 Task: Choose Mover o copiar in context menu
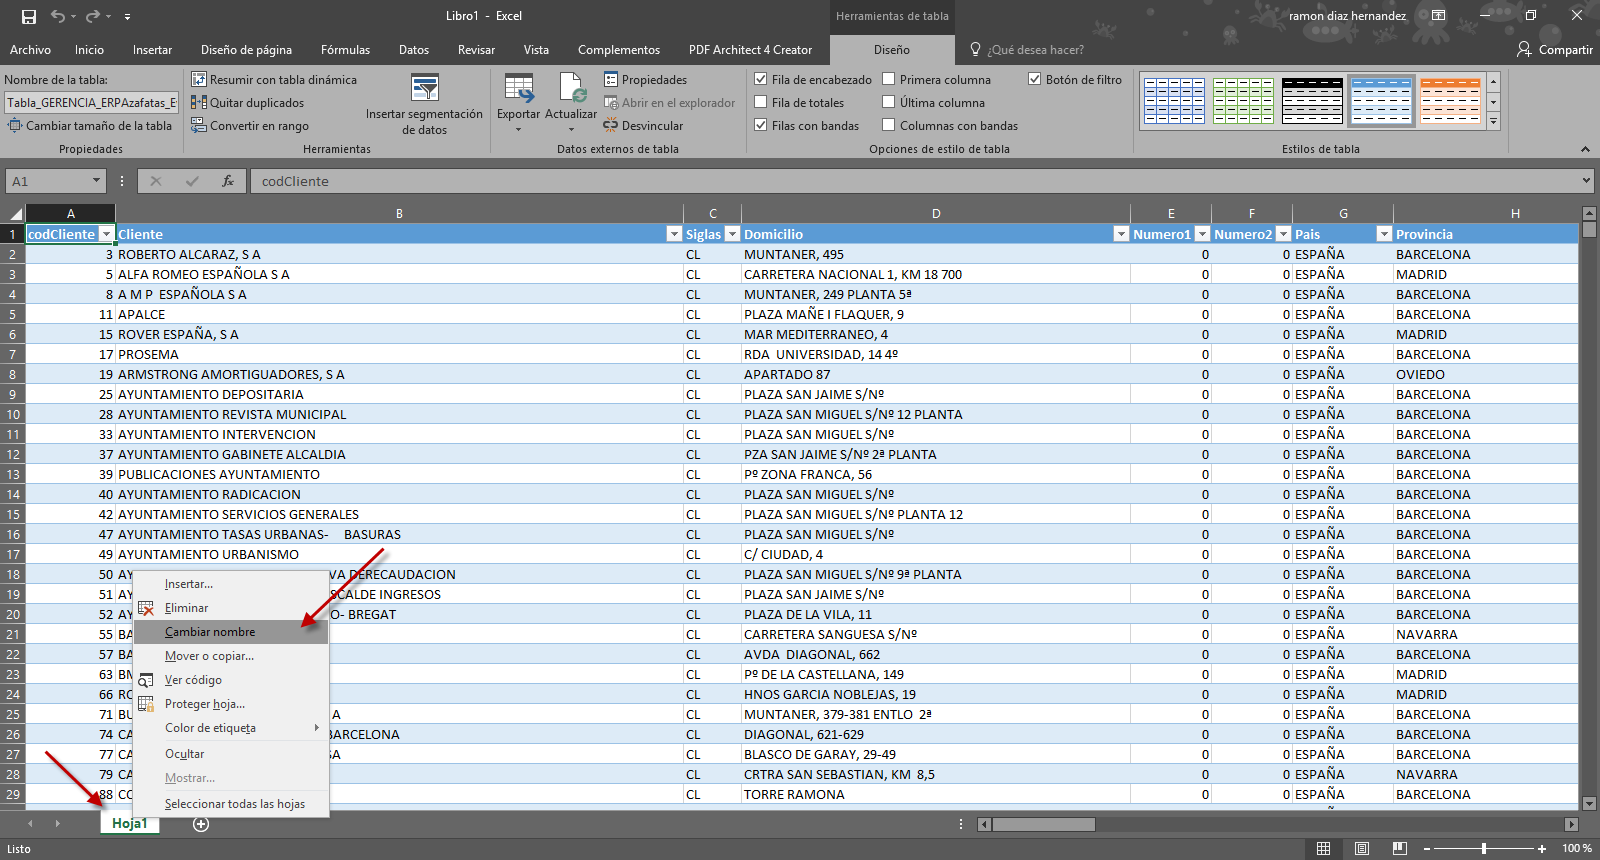tap(231, 656)
